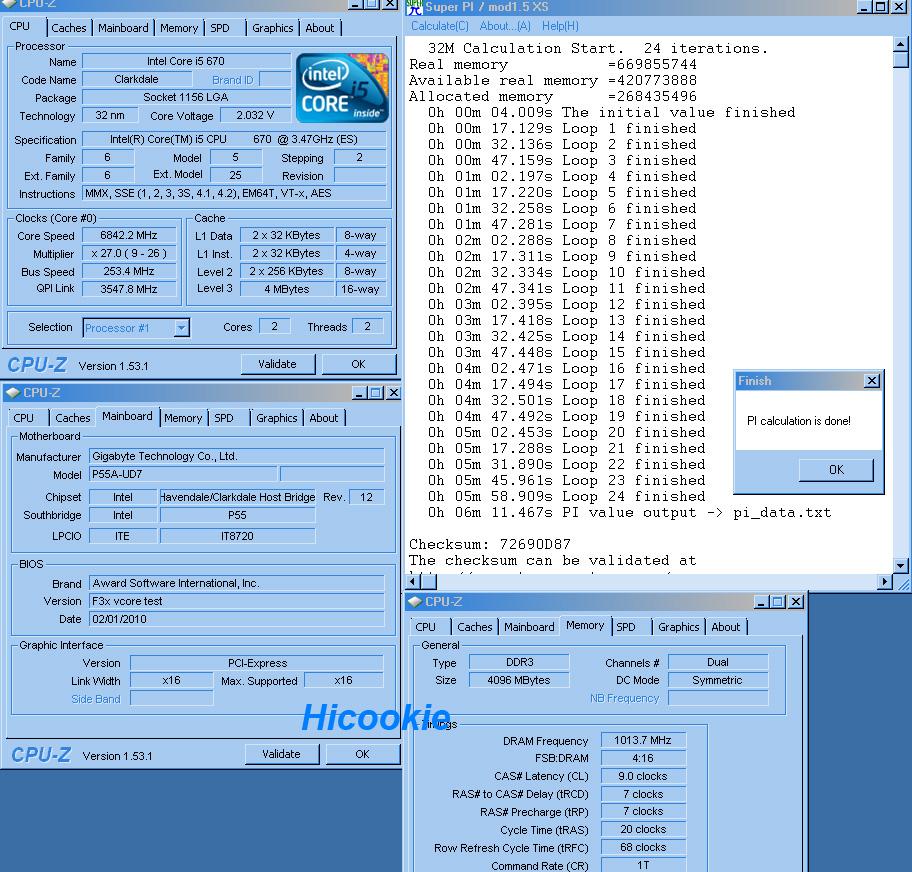Click OK in the Mainboard window
Image resolution: width=912 pixels, height=872 pixels.
(363, 754)
